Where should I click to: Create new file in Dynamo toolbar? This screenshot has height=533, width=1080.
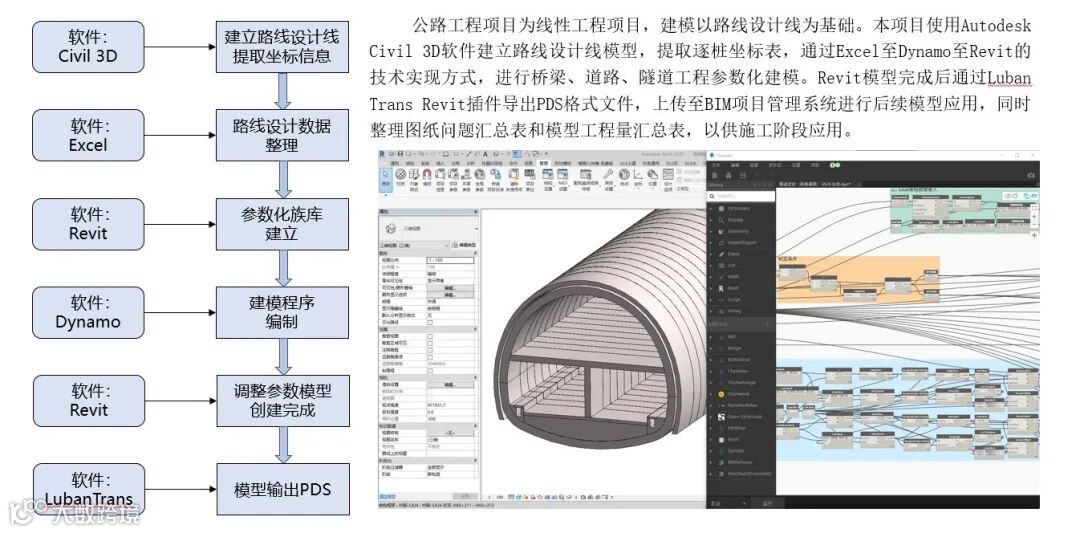tap(714, 175)
